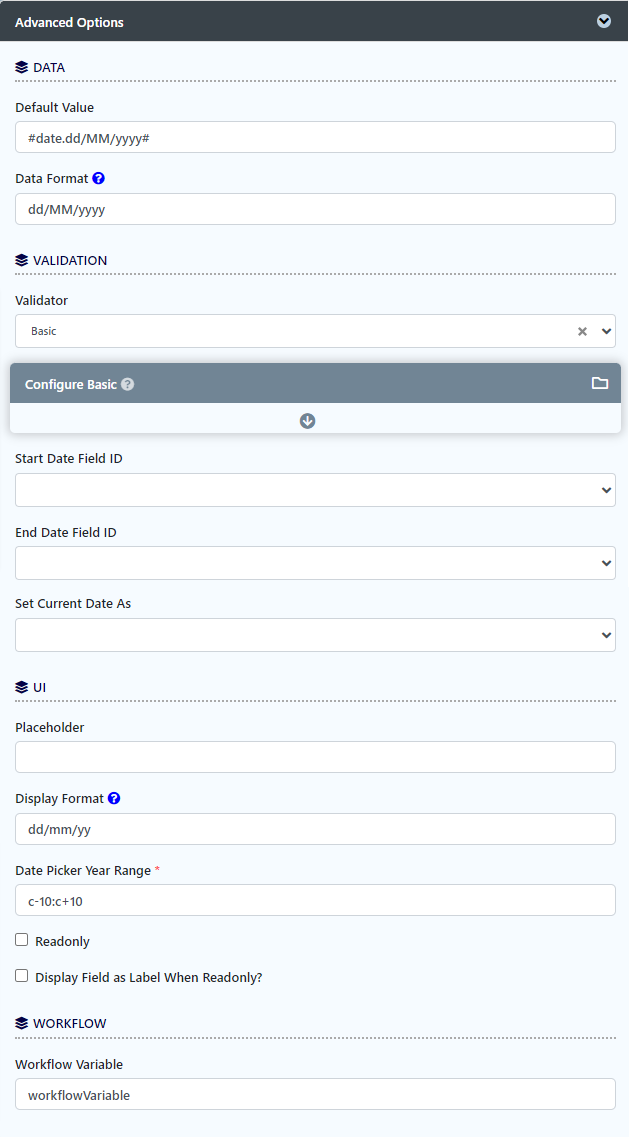This screenshot has height=1137, width=629.
Task: Expand the End Date Field ID dropdown
Action: (315, 563)
